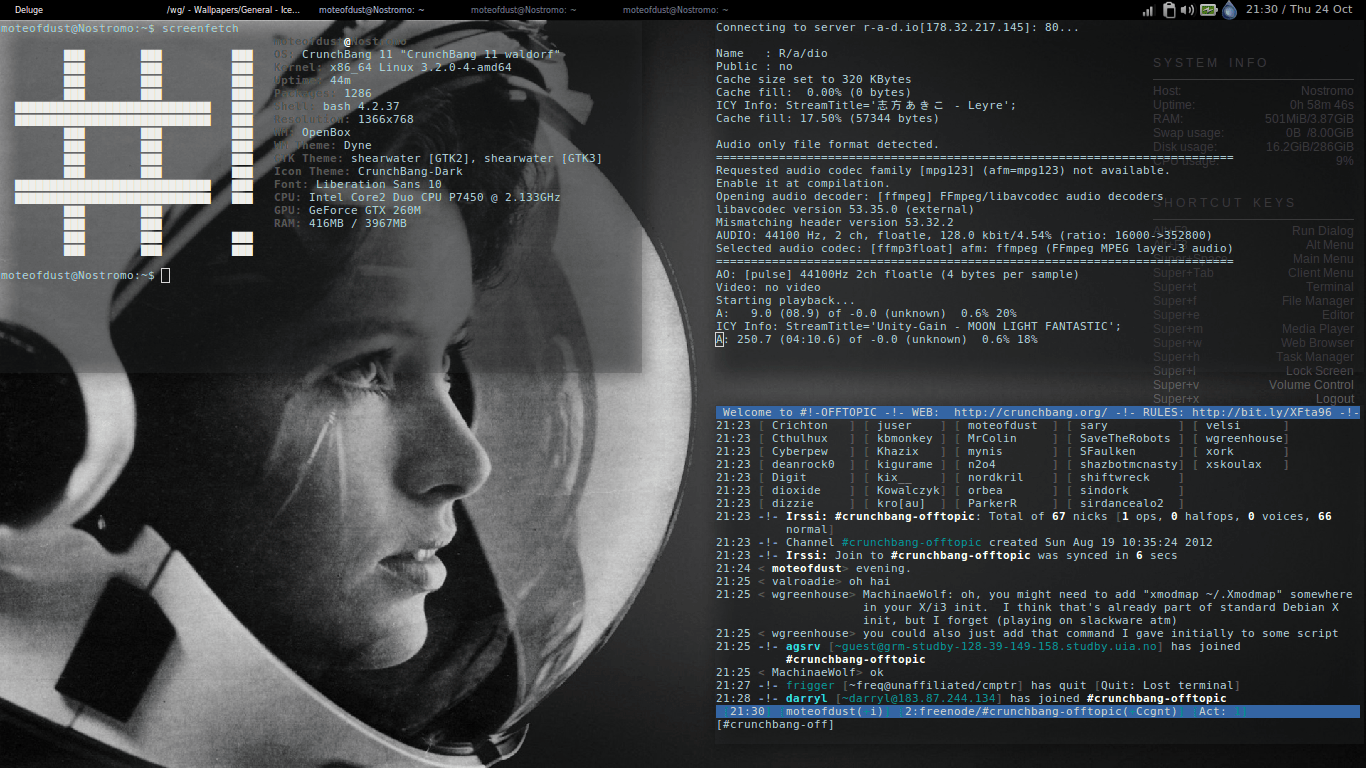Viewport: 1366px width, 768px height.
Task: Click the volume speaker tray icon
Action: pos(1188,10)
